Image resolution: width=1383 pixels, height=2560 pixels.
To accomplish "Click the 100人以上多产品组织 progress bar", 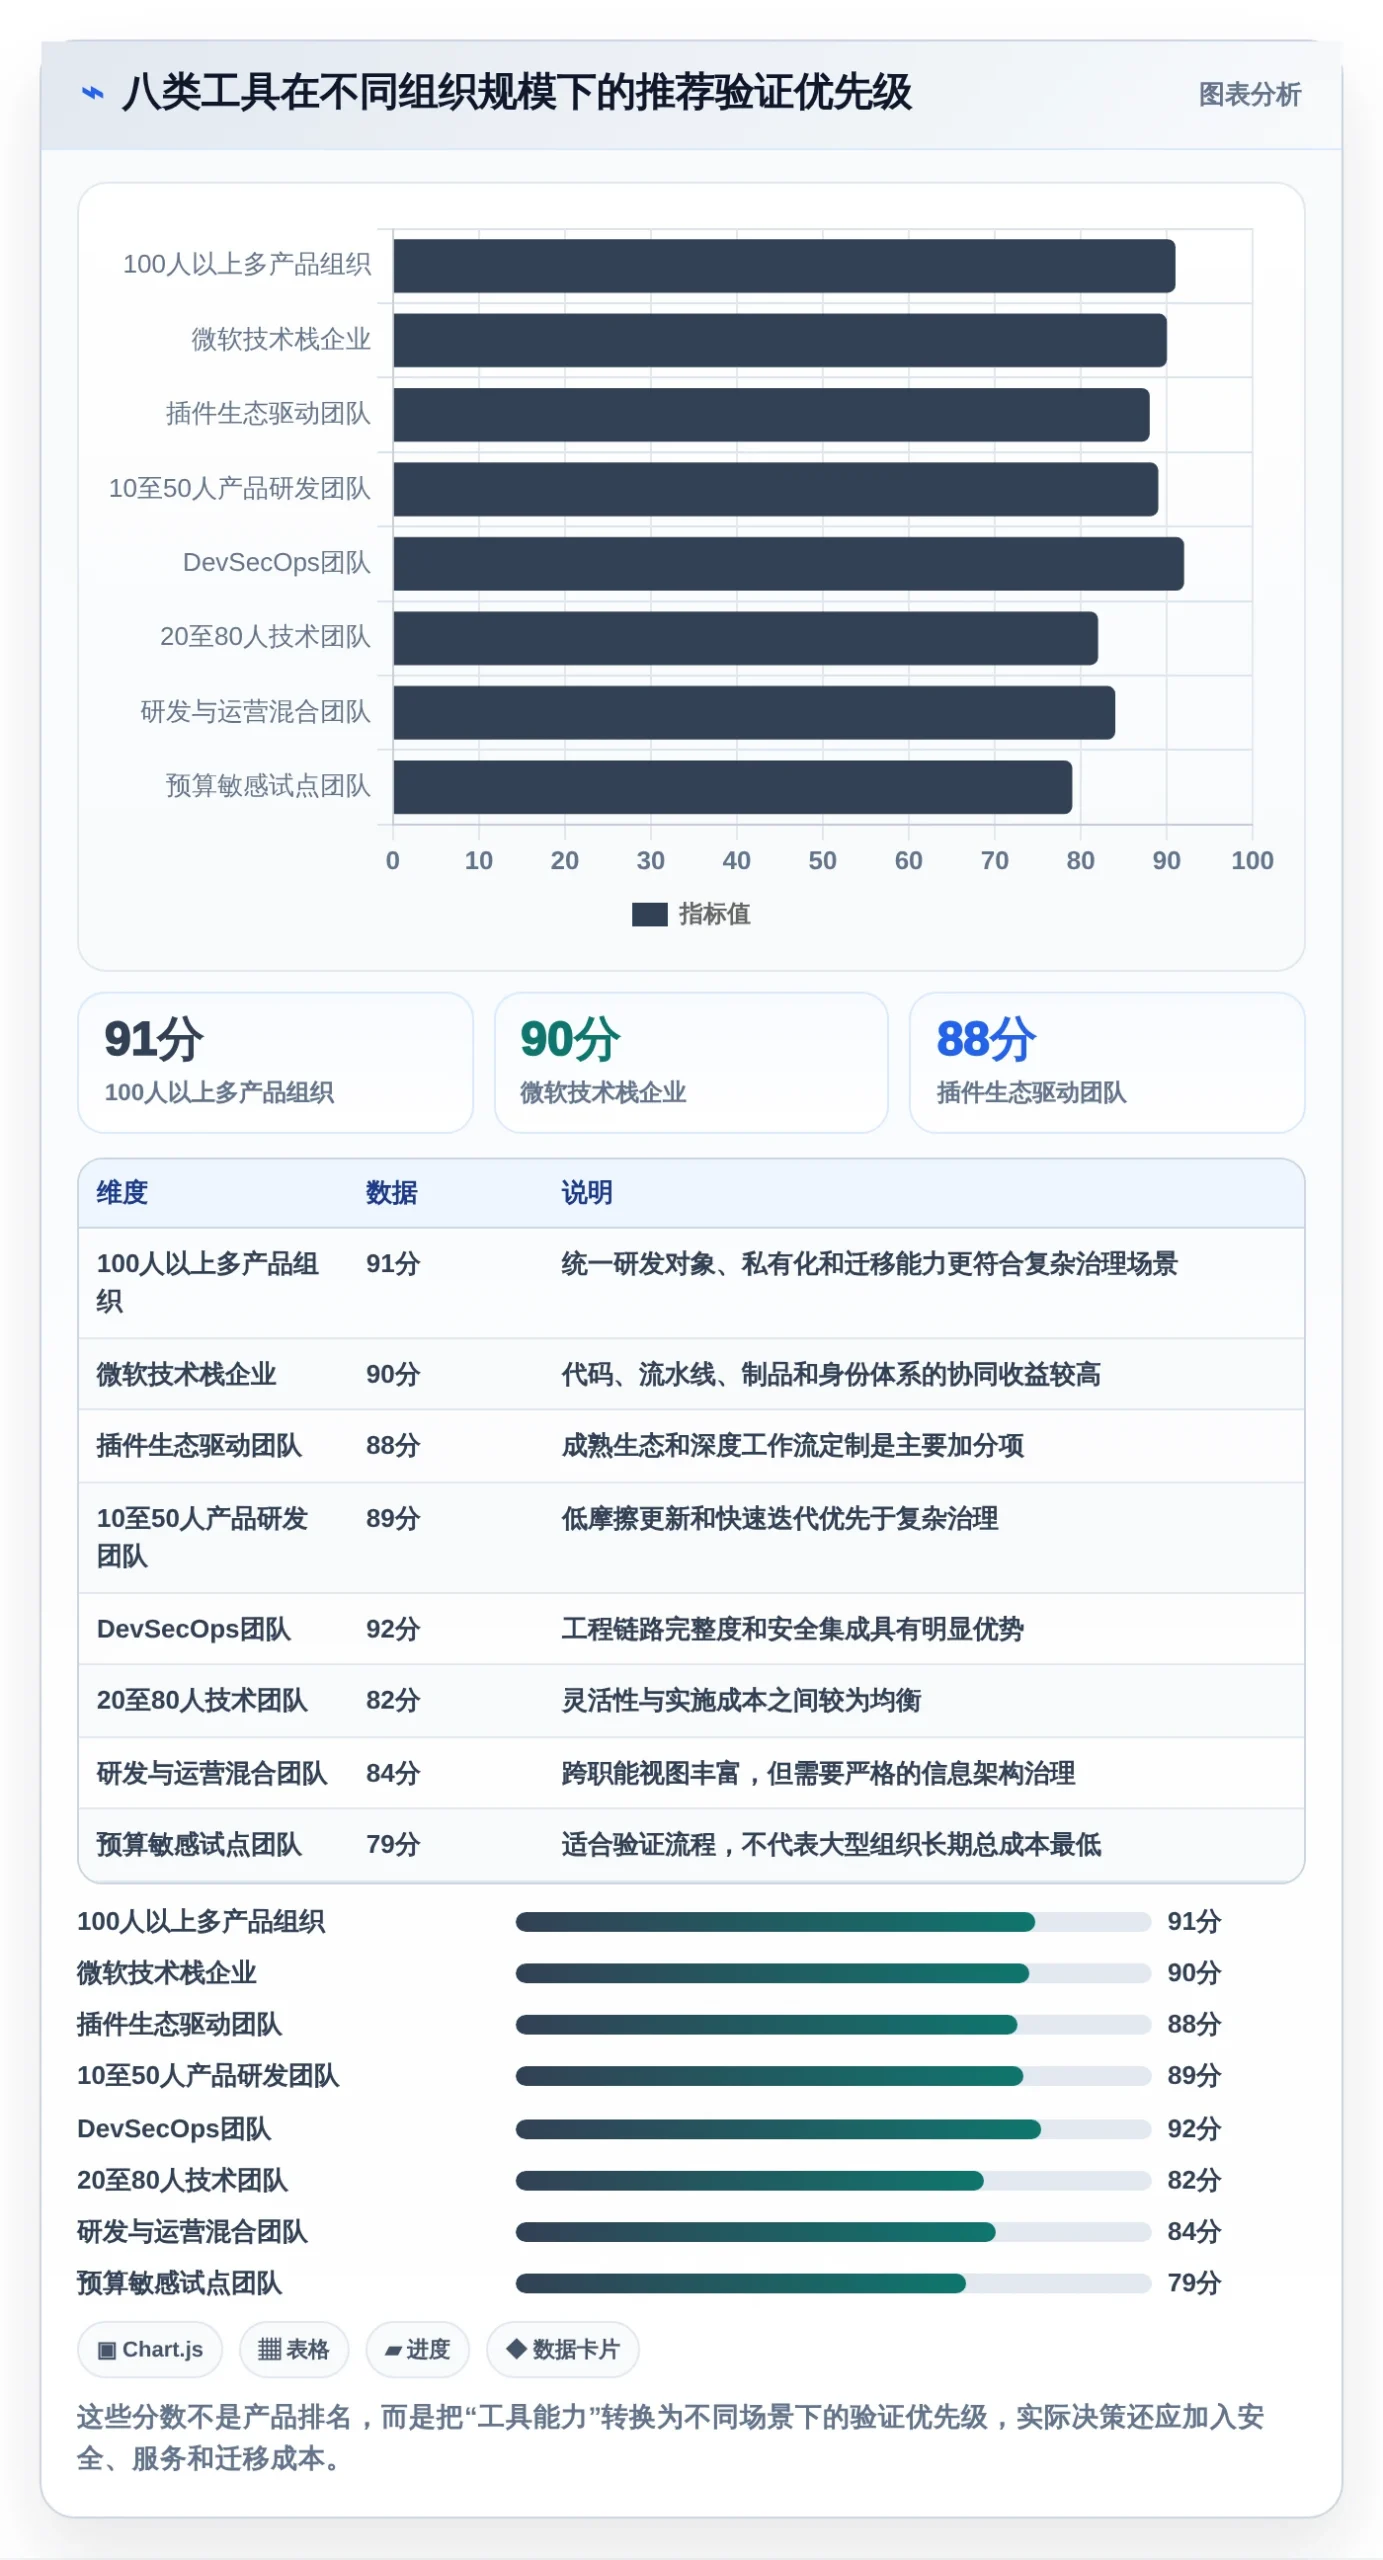I will (x=833, y=1922).
